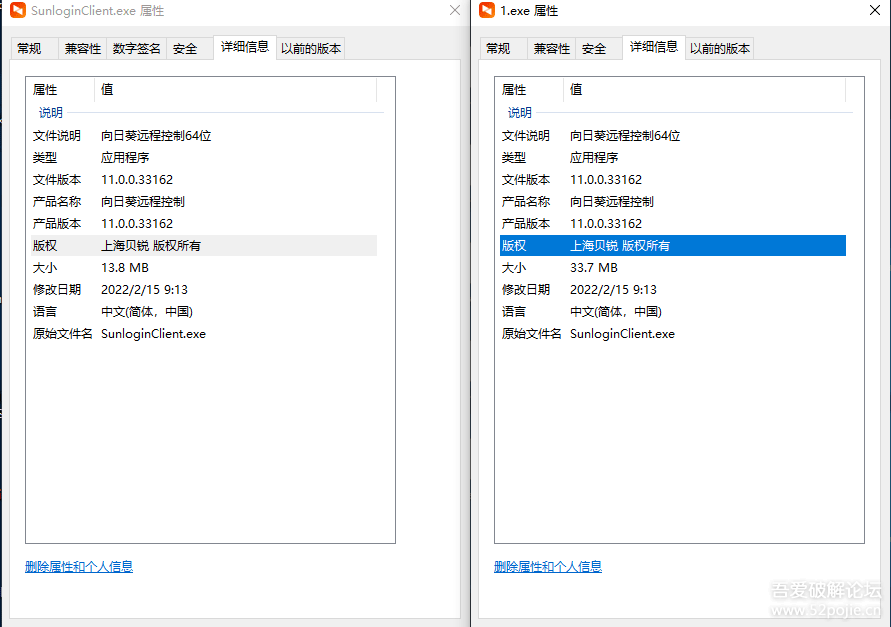Open 兼容性 tab in SunloginClient.exe window

click(82, 49)
